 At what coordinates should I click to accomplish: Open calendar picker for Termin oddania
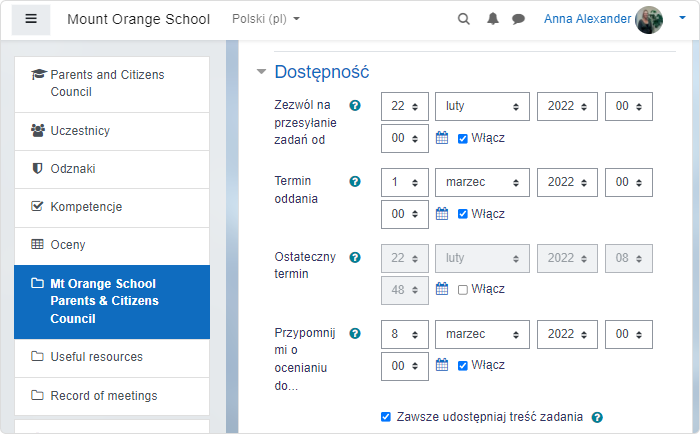tap(442, 214)
